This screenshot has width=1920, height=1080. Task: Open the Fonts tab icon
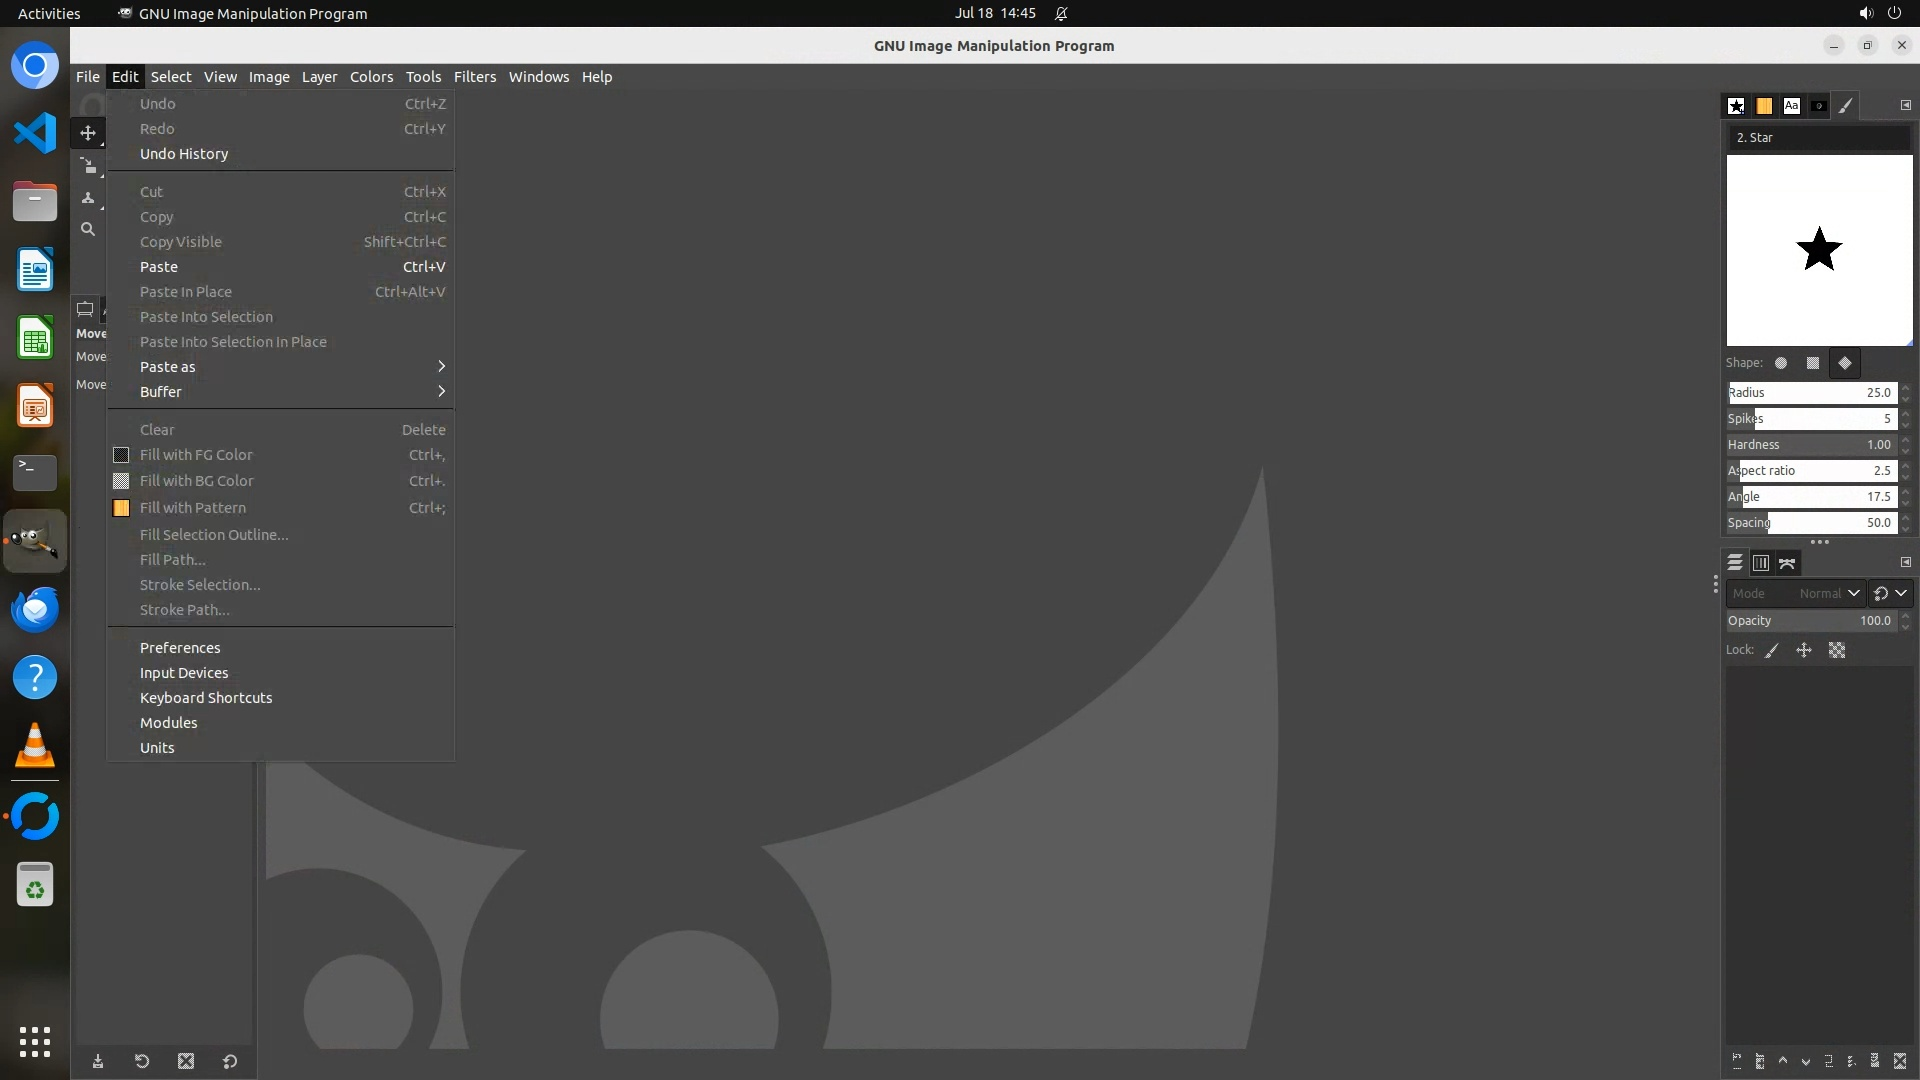tap(1791, 106)
